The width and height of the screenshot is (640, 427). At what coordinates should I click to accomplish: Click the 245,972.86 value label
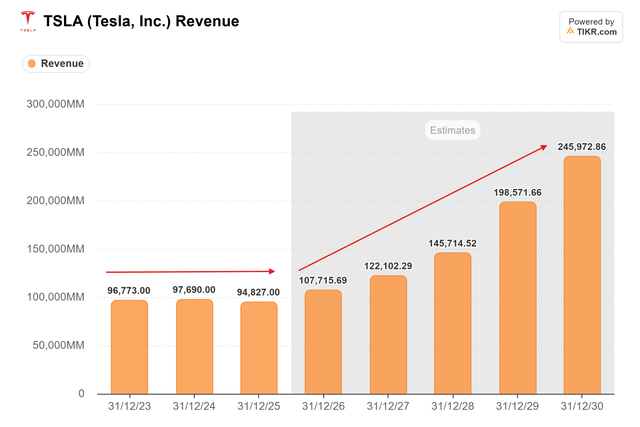click(582, 147)
